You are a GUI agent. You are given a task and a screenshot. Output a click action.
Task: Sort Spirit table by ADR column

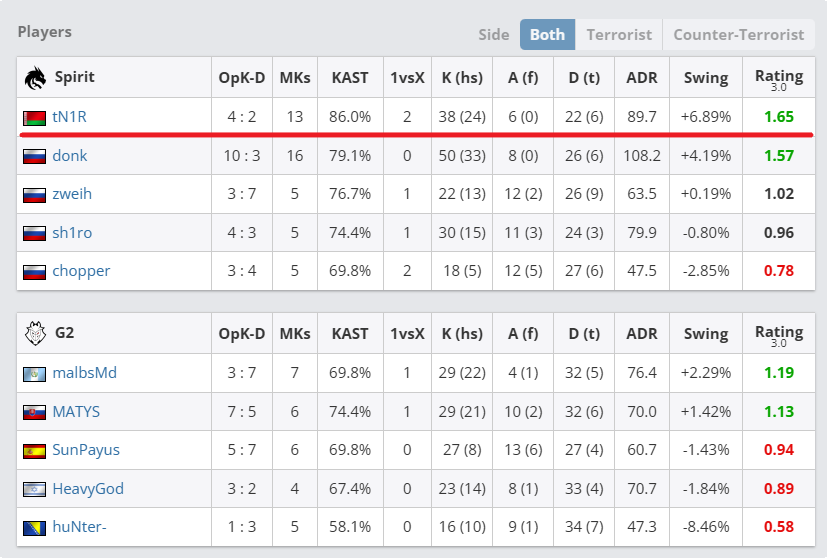pos(641,77)
